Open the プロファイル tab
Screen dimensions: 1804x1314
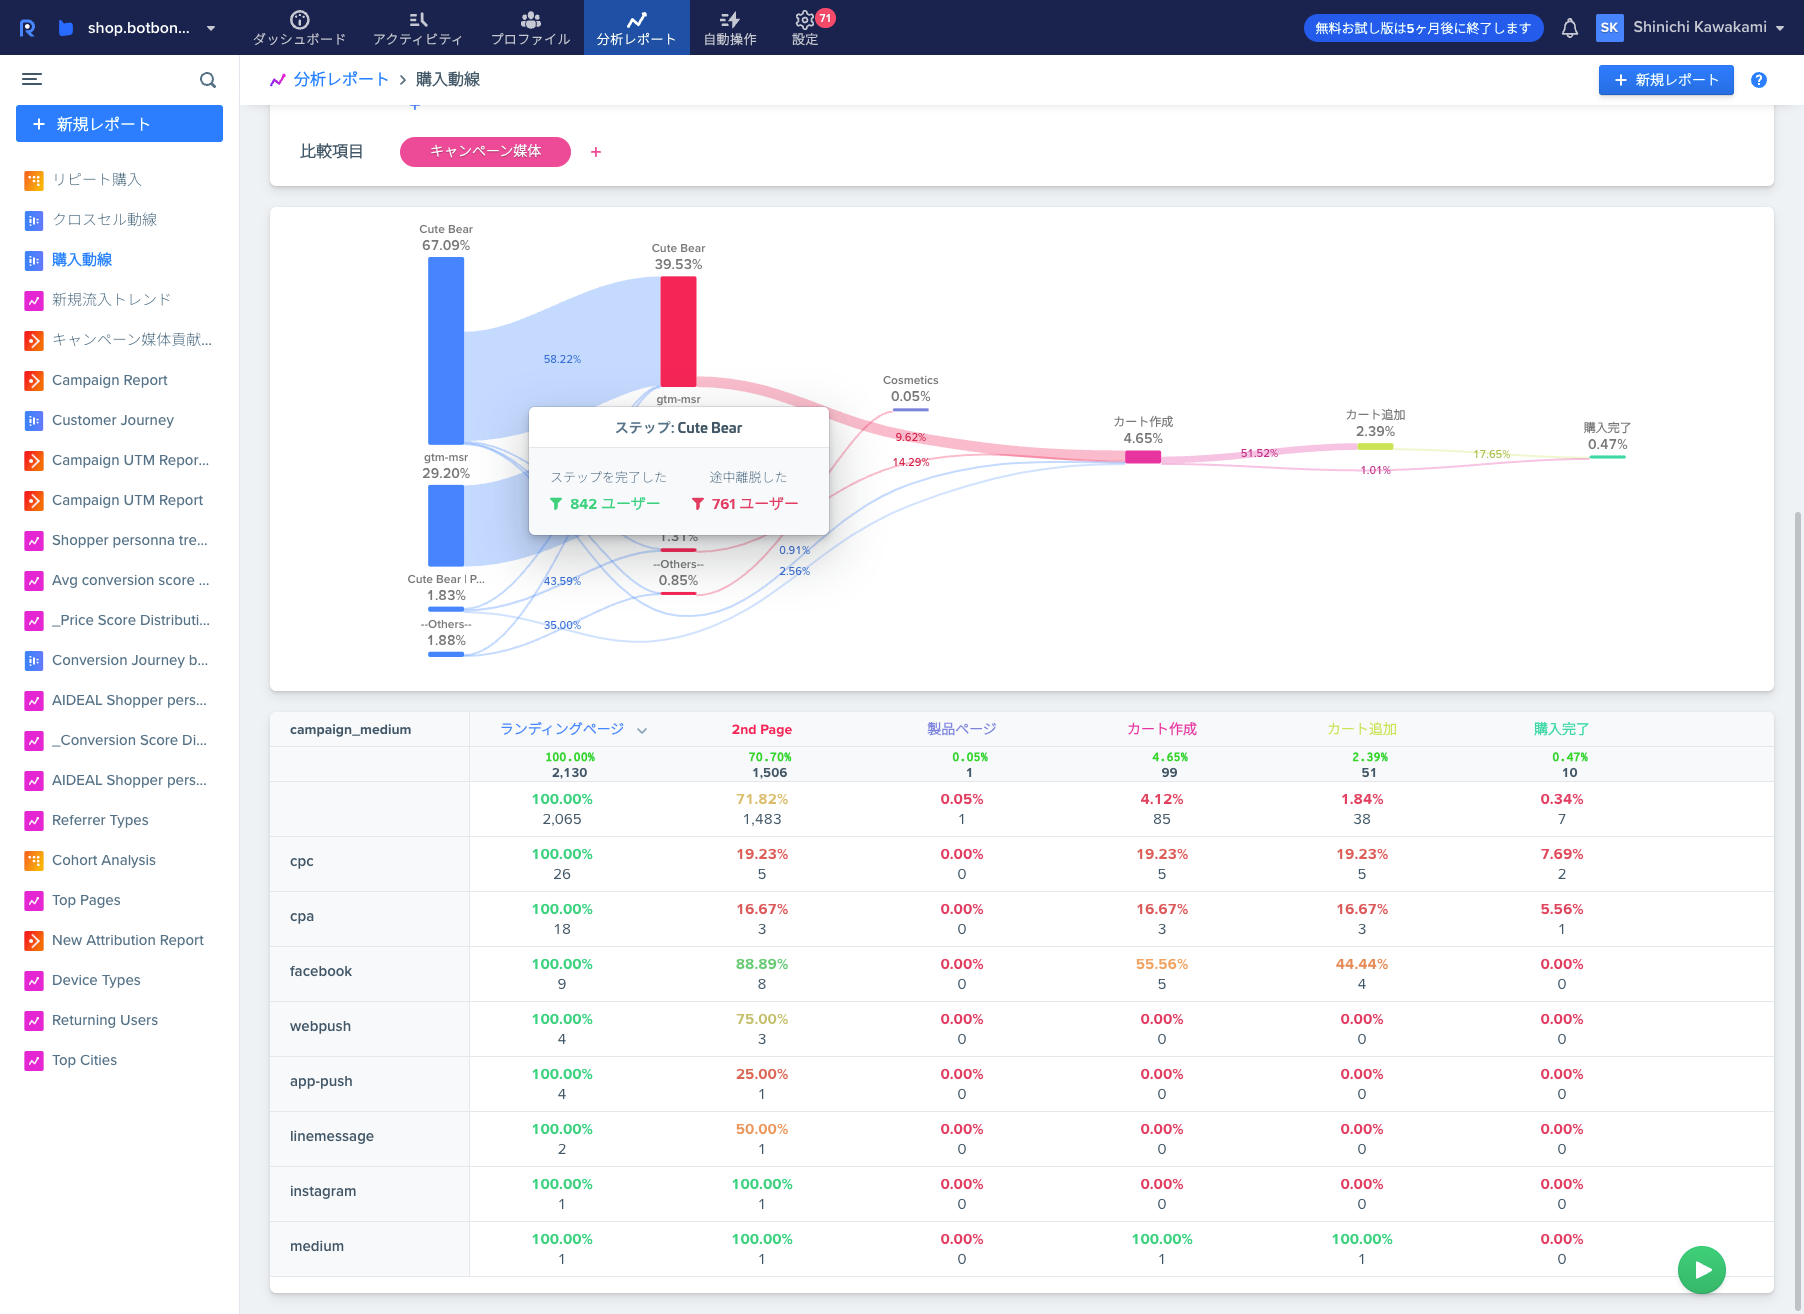click(530, 28)
